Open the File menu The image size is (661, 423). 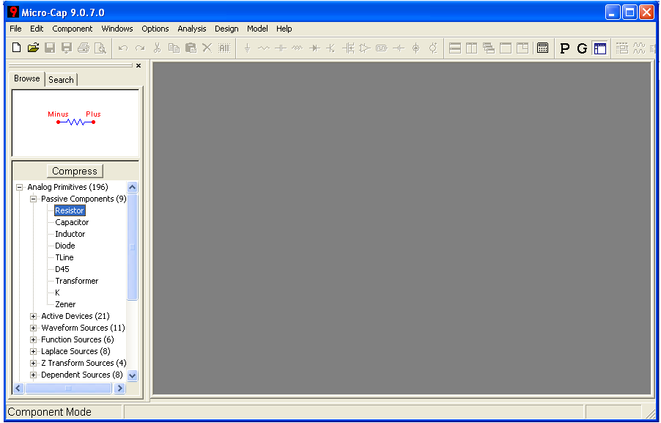tap(15, 29)
